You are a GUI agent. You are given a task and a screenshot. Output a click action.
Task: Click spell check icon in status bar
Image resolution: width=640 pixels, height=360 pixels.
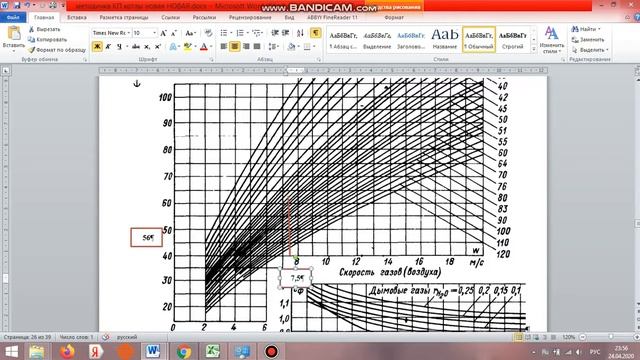click(106, 337)
